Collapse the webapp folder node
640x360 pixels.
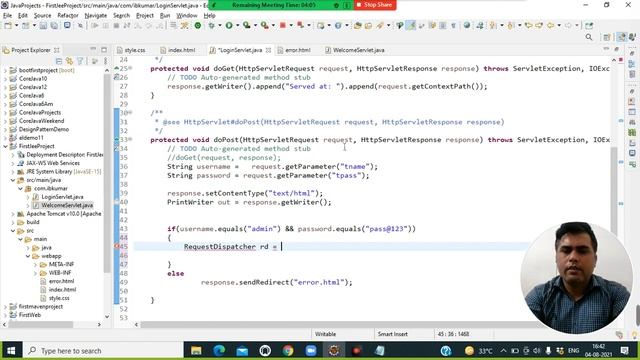pos(28,256)
